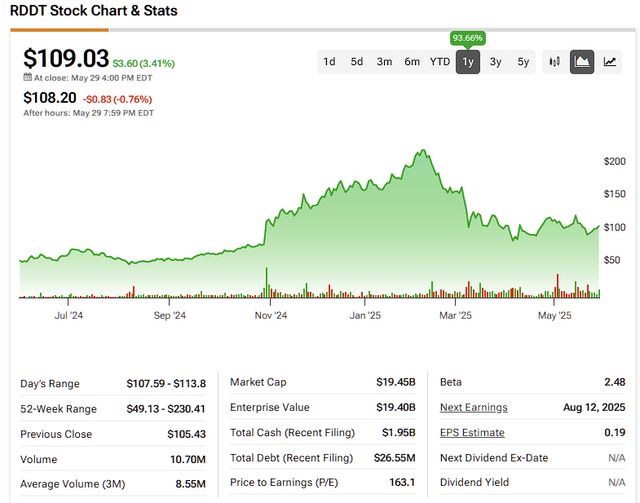Click the chart peak near $230
Screen dimensions: 640x503
(x=423, y=151)
